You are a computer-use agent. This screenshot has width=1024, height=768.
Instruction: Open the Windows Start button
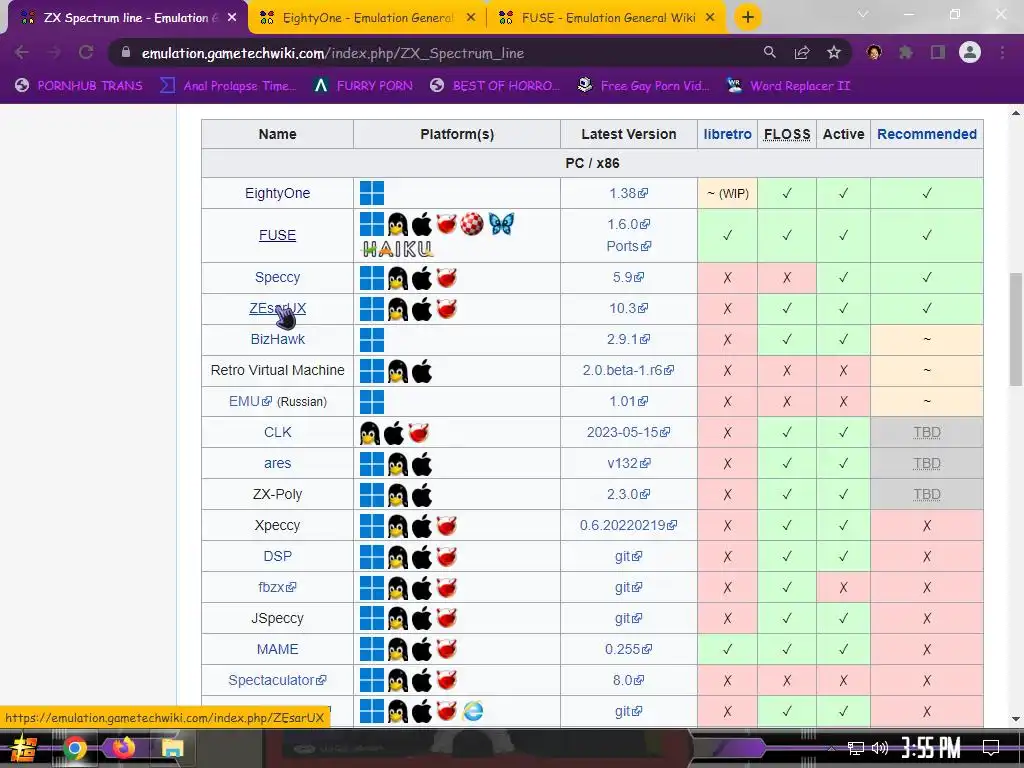pyautogui.click(x=24, y=748)
